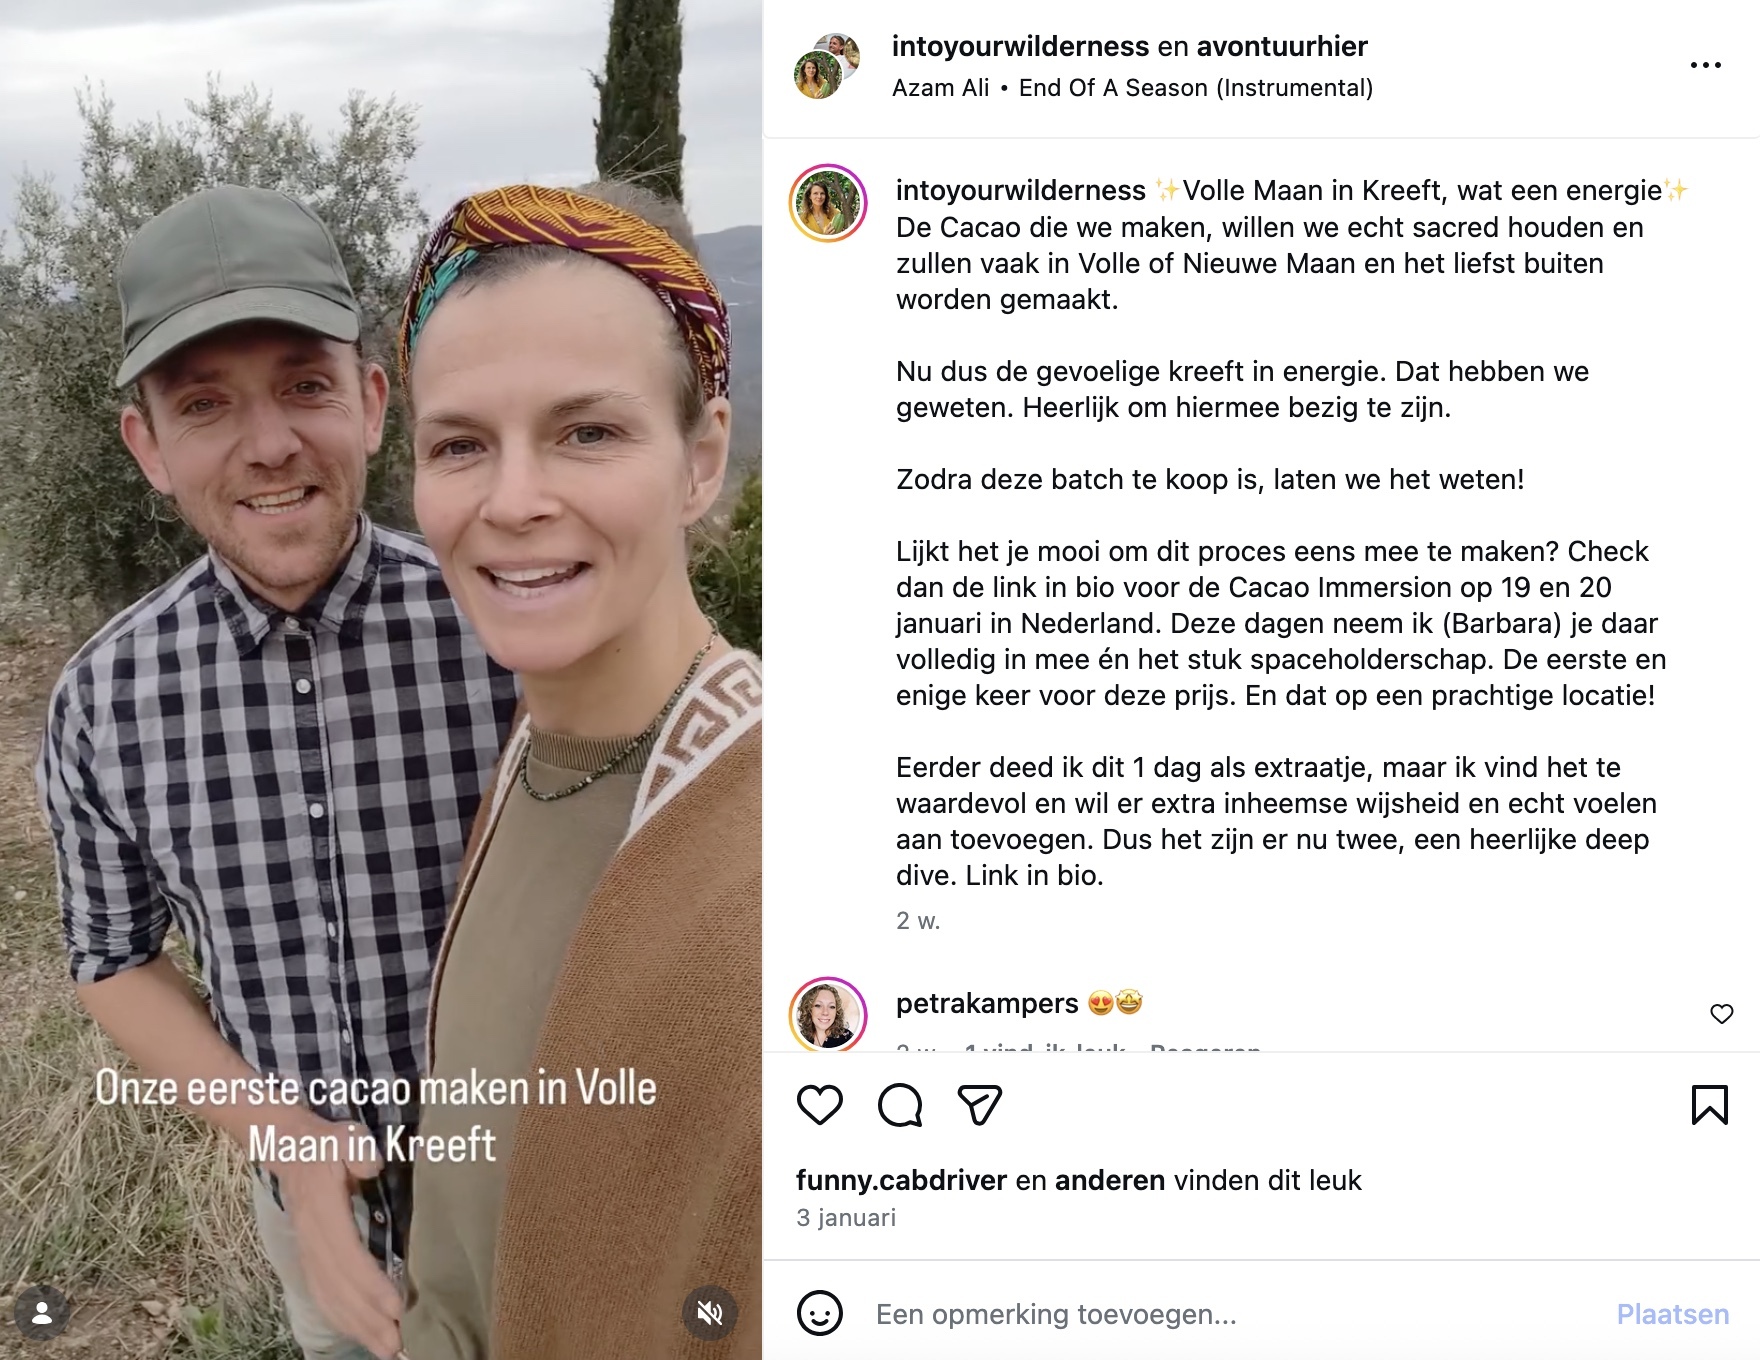Viewport: 1760px width, 1360px height.
Task: Open Azam Ali End Of A Season audio
Action: coord(1132,88)
